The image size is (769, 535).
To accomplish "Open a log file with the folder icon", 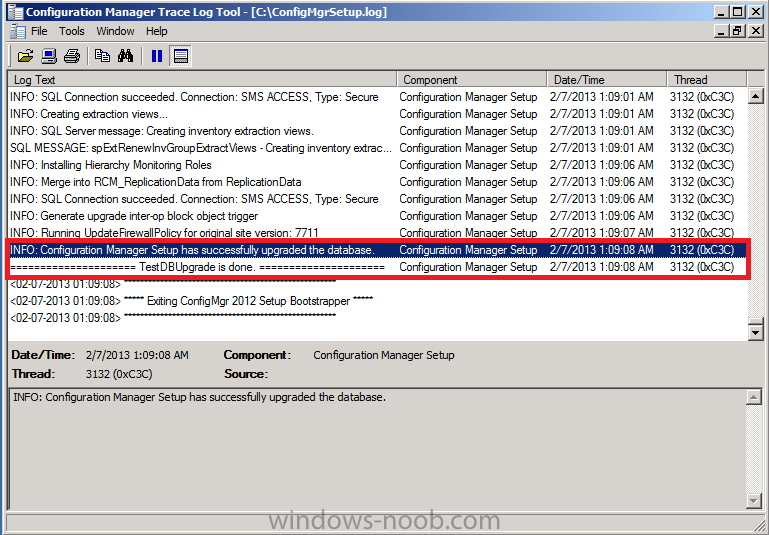I will (x=26, y=56).
